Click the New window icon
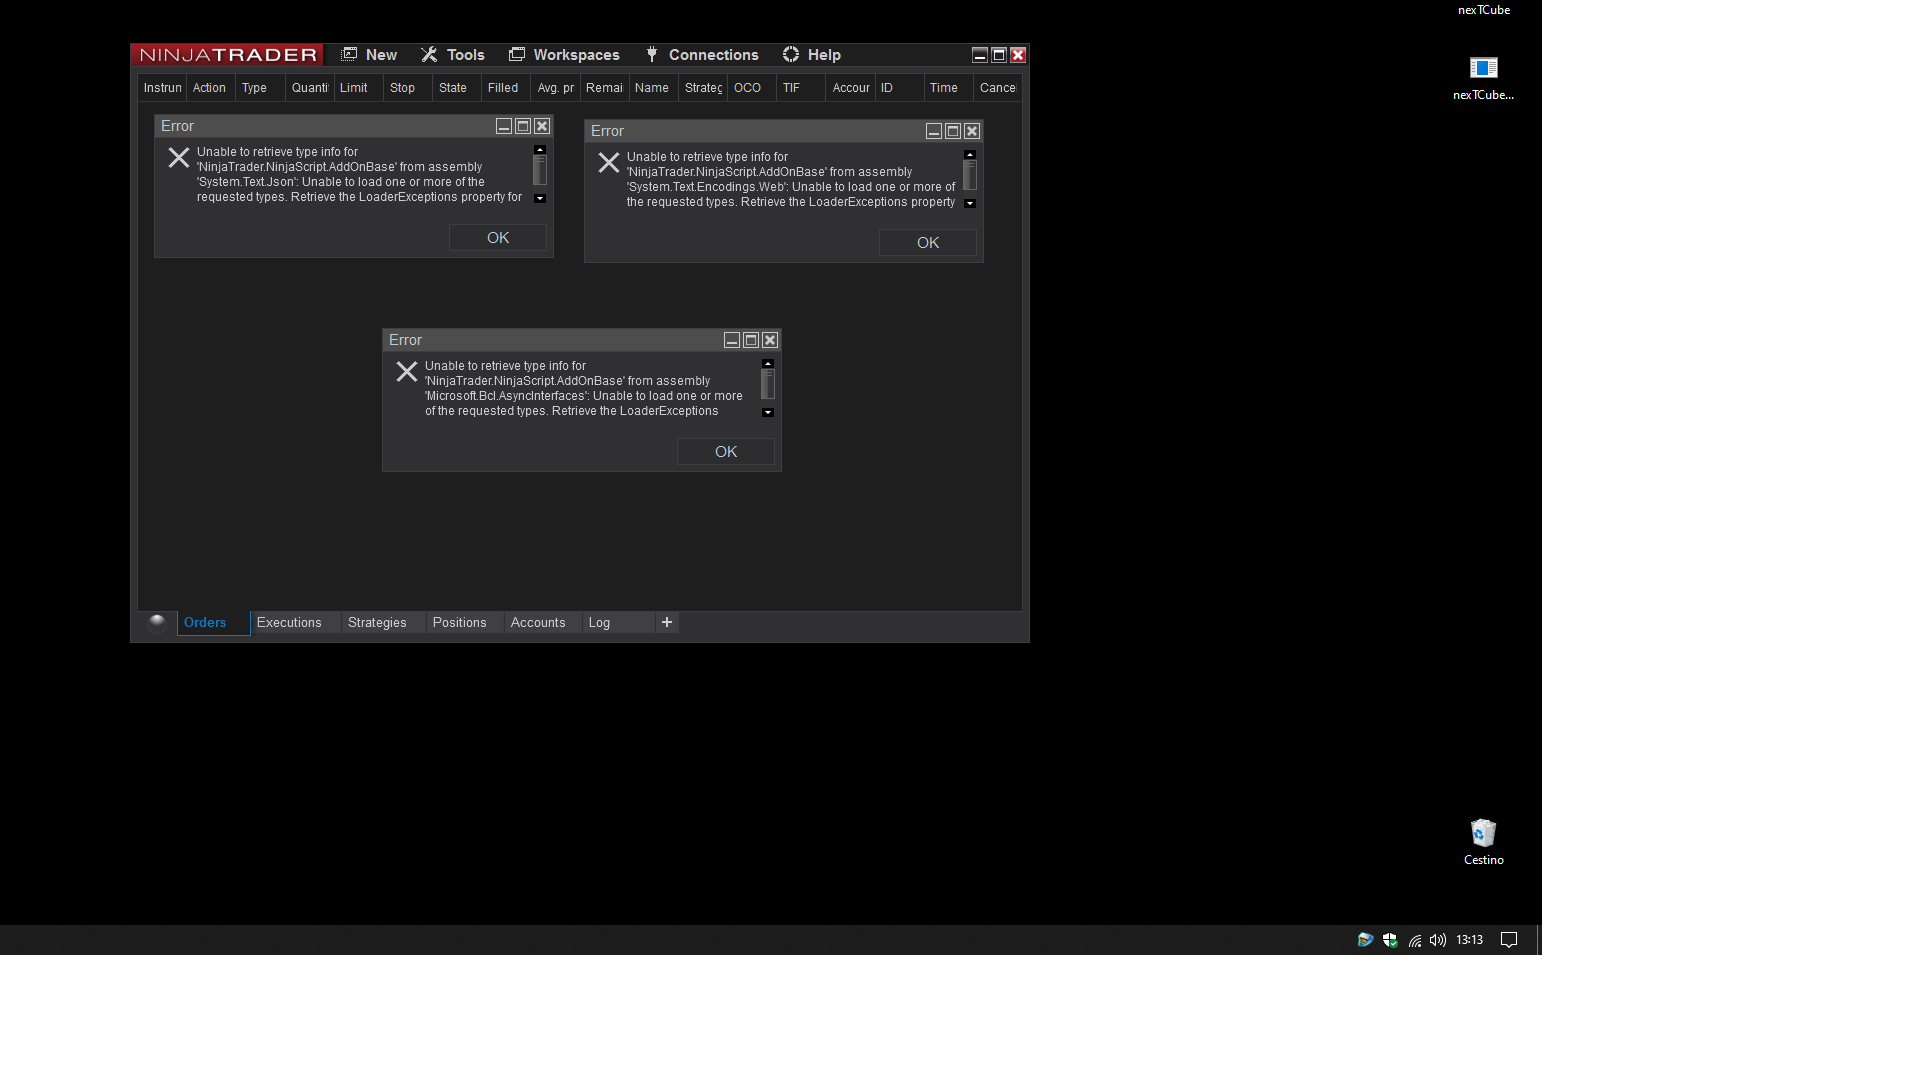Screen dimensions: 1920x1080 (349, 54)
